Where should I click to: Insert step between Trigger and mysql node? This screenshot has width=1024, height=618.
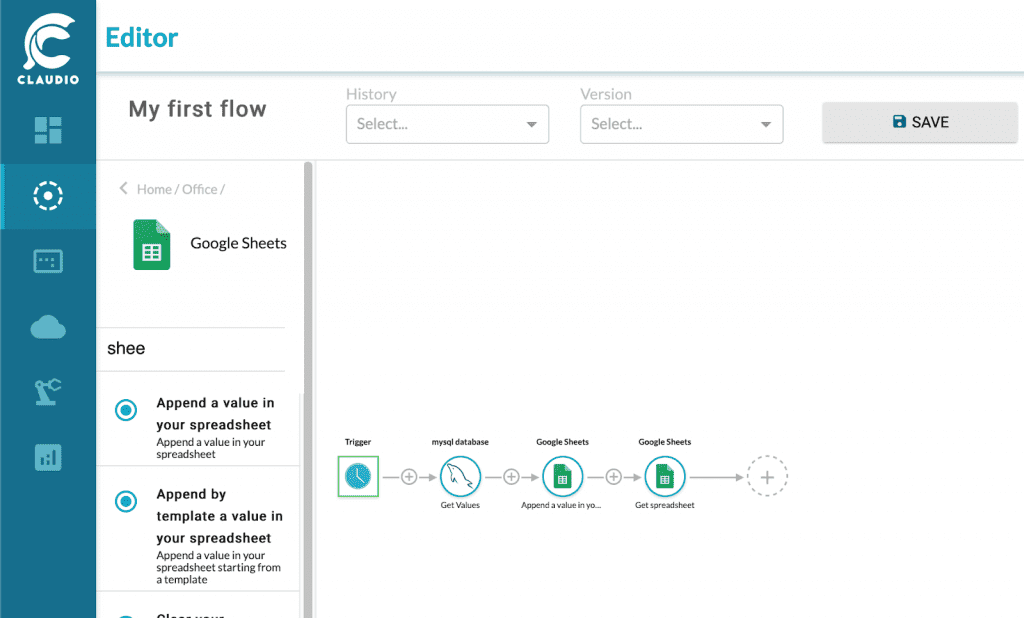409,477
